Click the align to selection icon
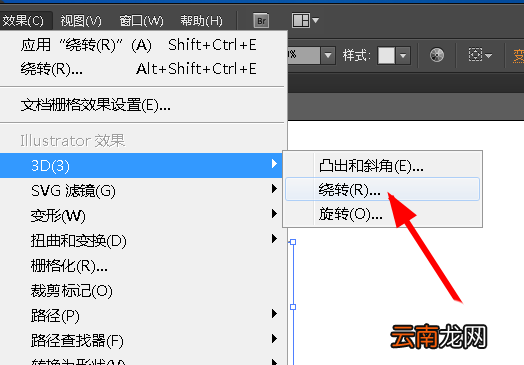Screen dimensions: 524x365 475,54
